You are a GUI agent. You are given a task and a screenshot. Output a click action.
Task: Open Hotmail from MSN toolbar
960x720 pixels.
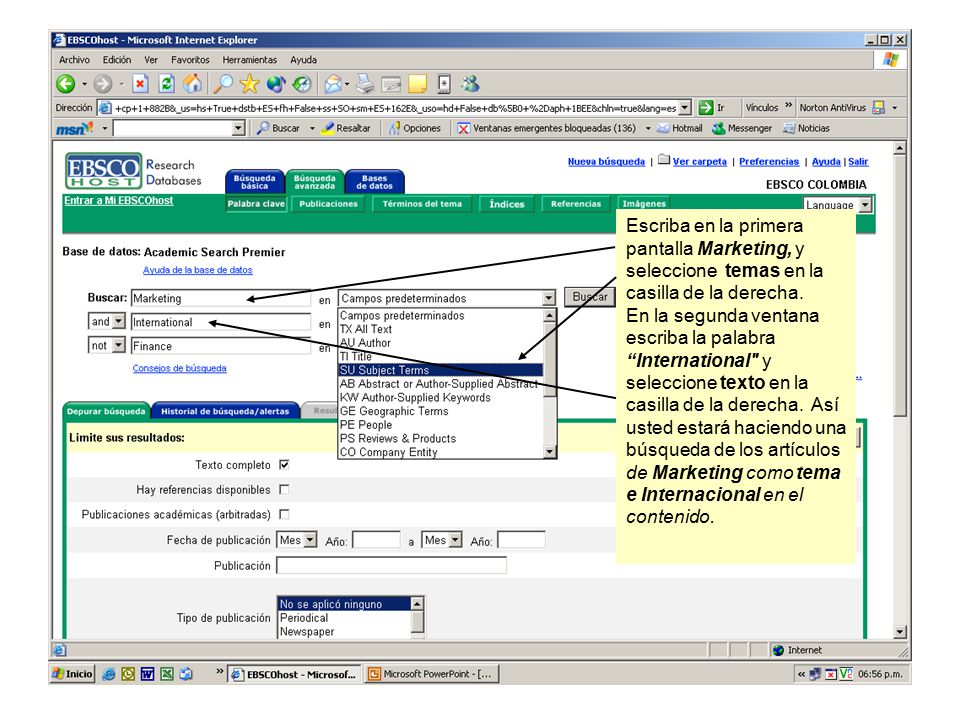pyautogui.click(x=680, y=129)
